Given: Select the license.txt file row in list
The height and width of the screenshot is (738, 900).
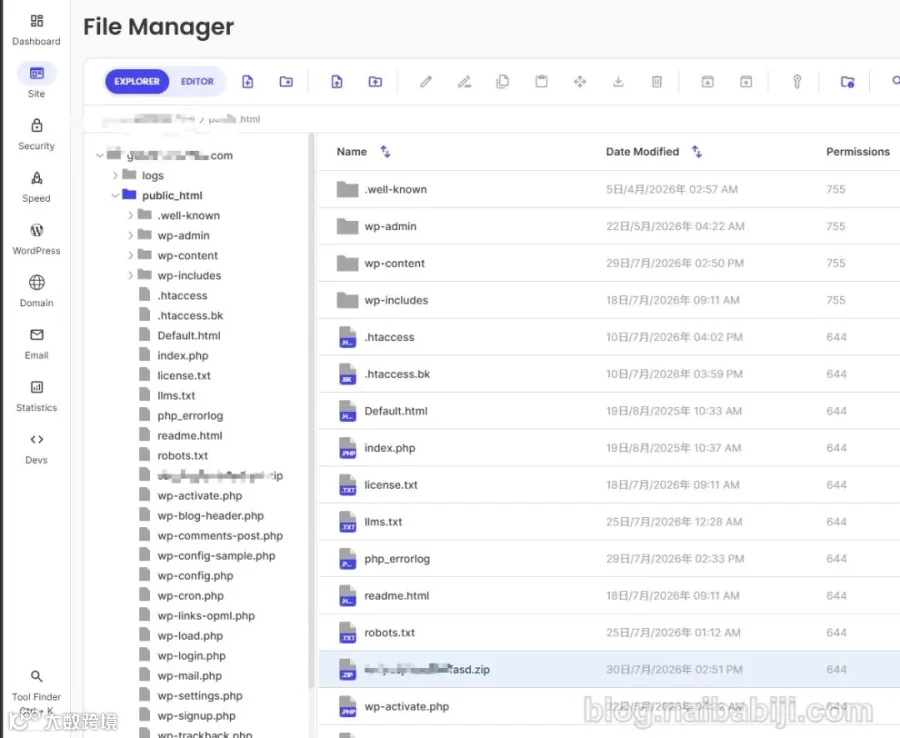Looking at the screenshot, I should click(609, 485).
